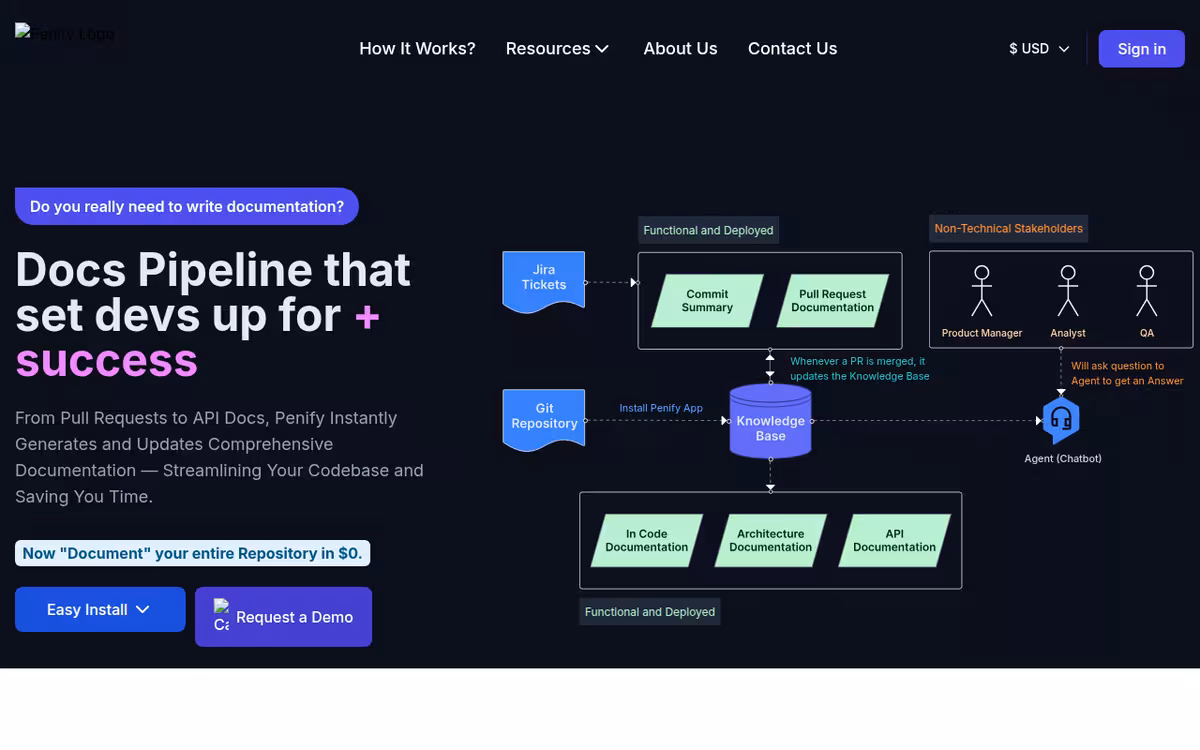Click the Penify logo in header
The height and width of the screenshot is (750, 1200).
pyautogui.click(x=64, y=33)
